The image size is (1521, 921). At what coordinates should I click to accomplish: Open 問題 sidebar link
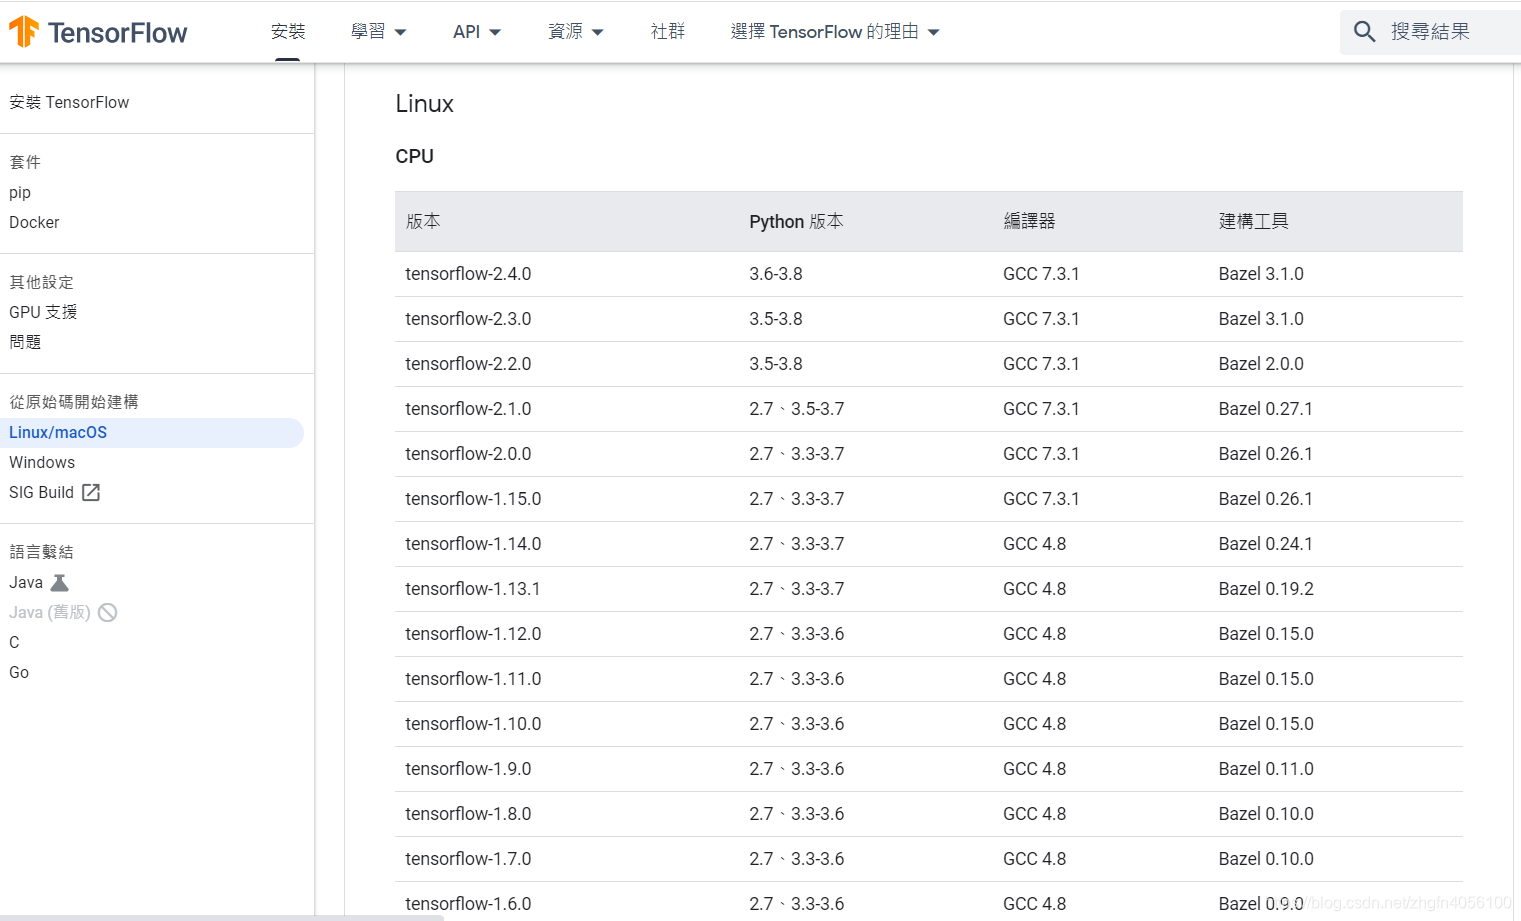click(25, 342)
